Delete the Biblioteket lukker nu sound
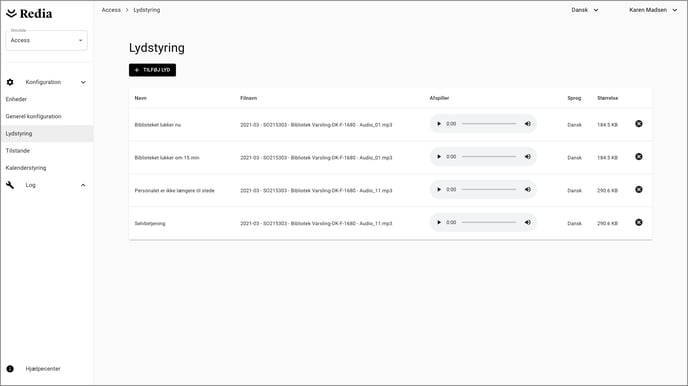 pyautogui.click(x=639, y=124)
